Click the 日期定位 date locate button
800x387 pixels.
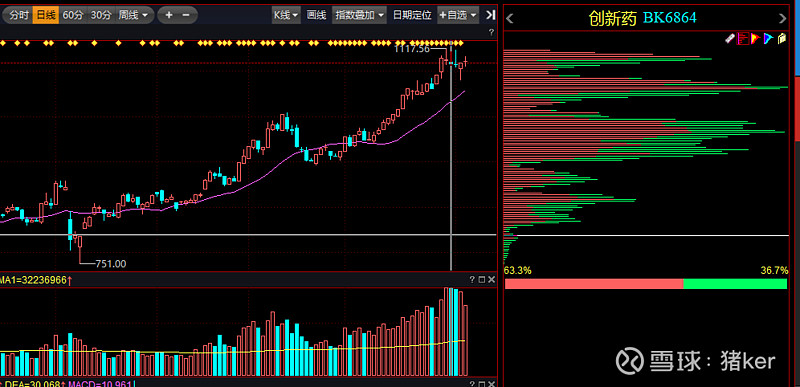(x=412, y=15)
